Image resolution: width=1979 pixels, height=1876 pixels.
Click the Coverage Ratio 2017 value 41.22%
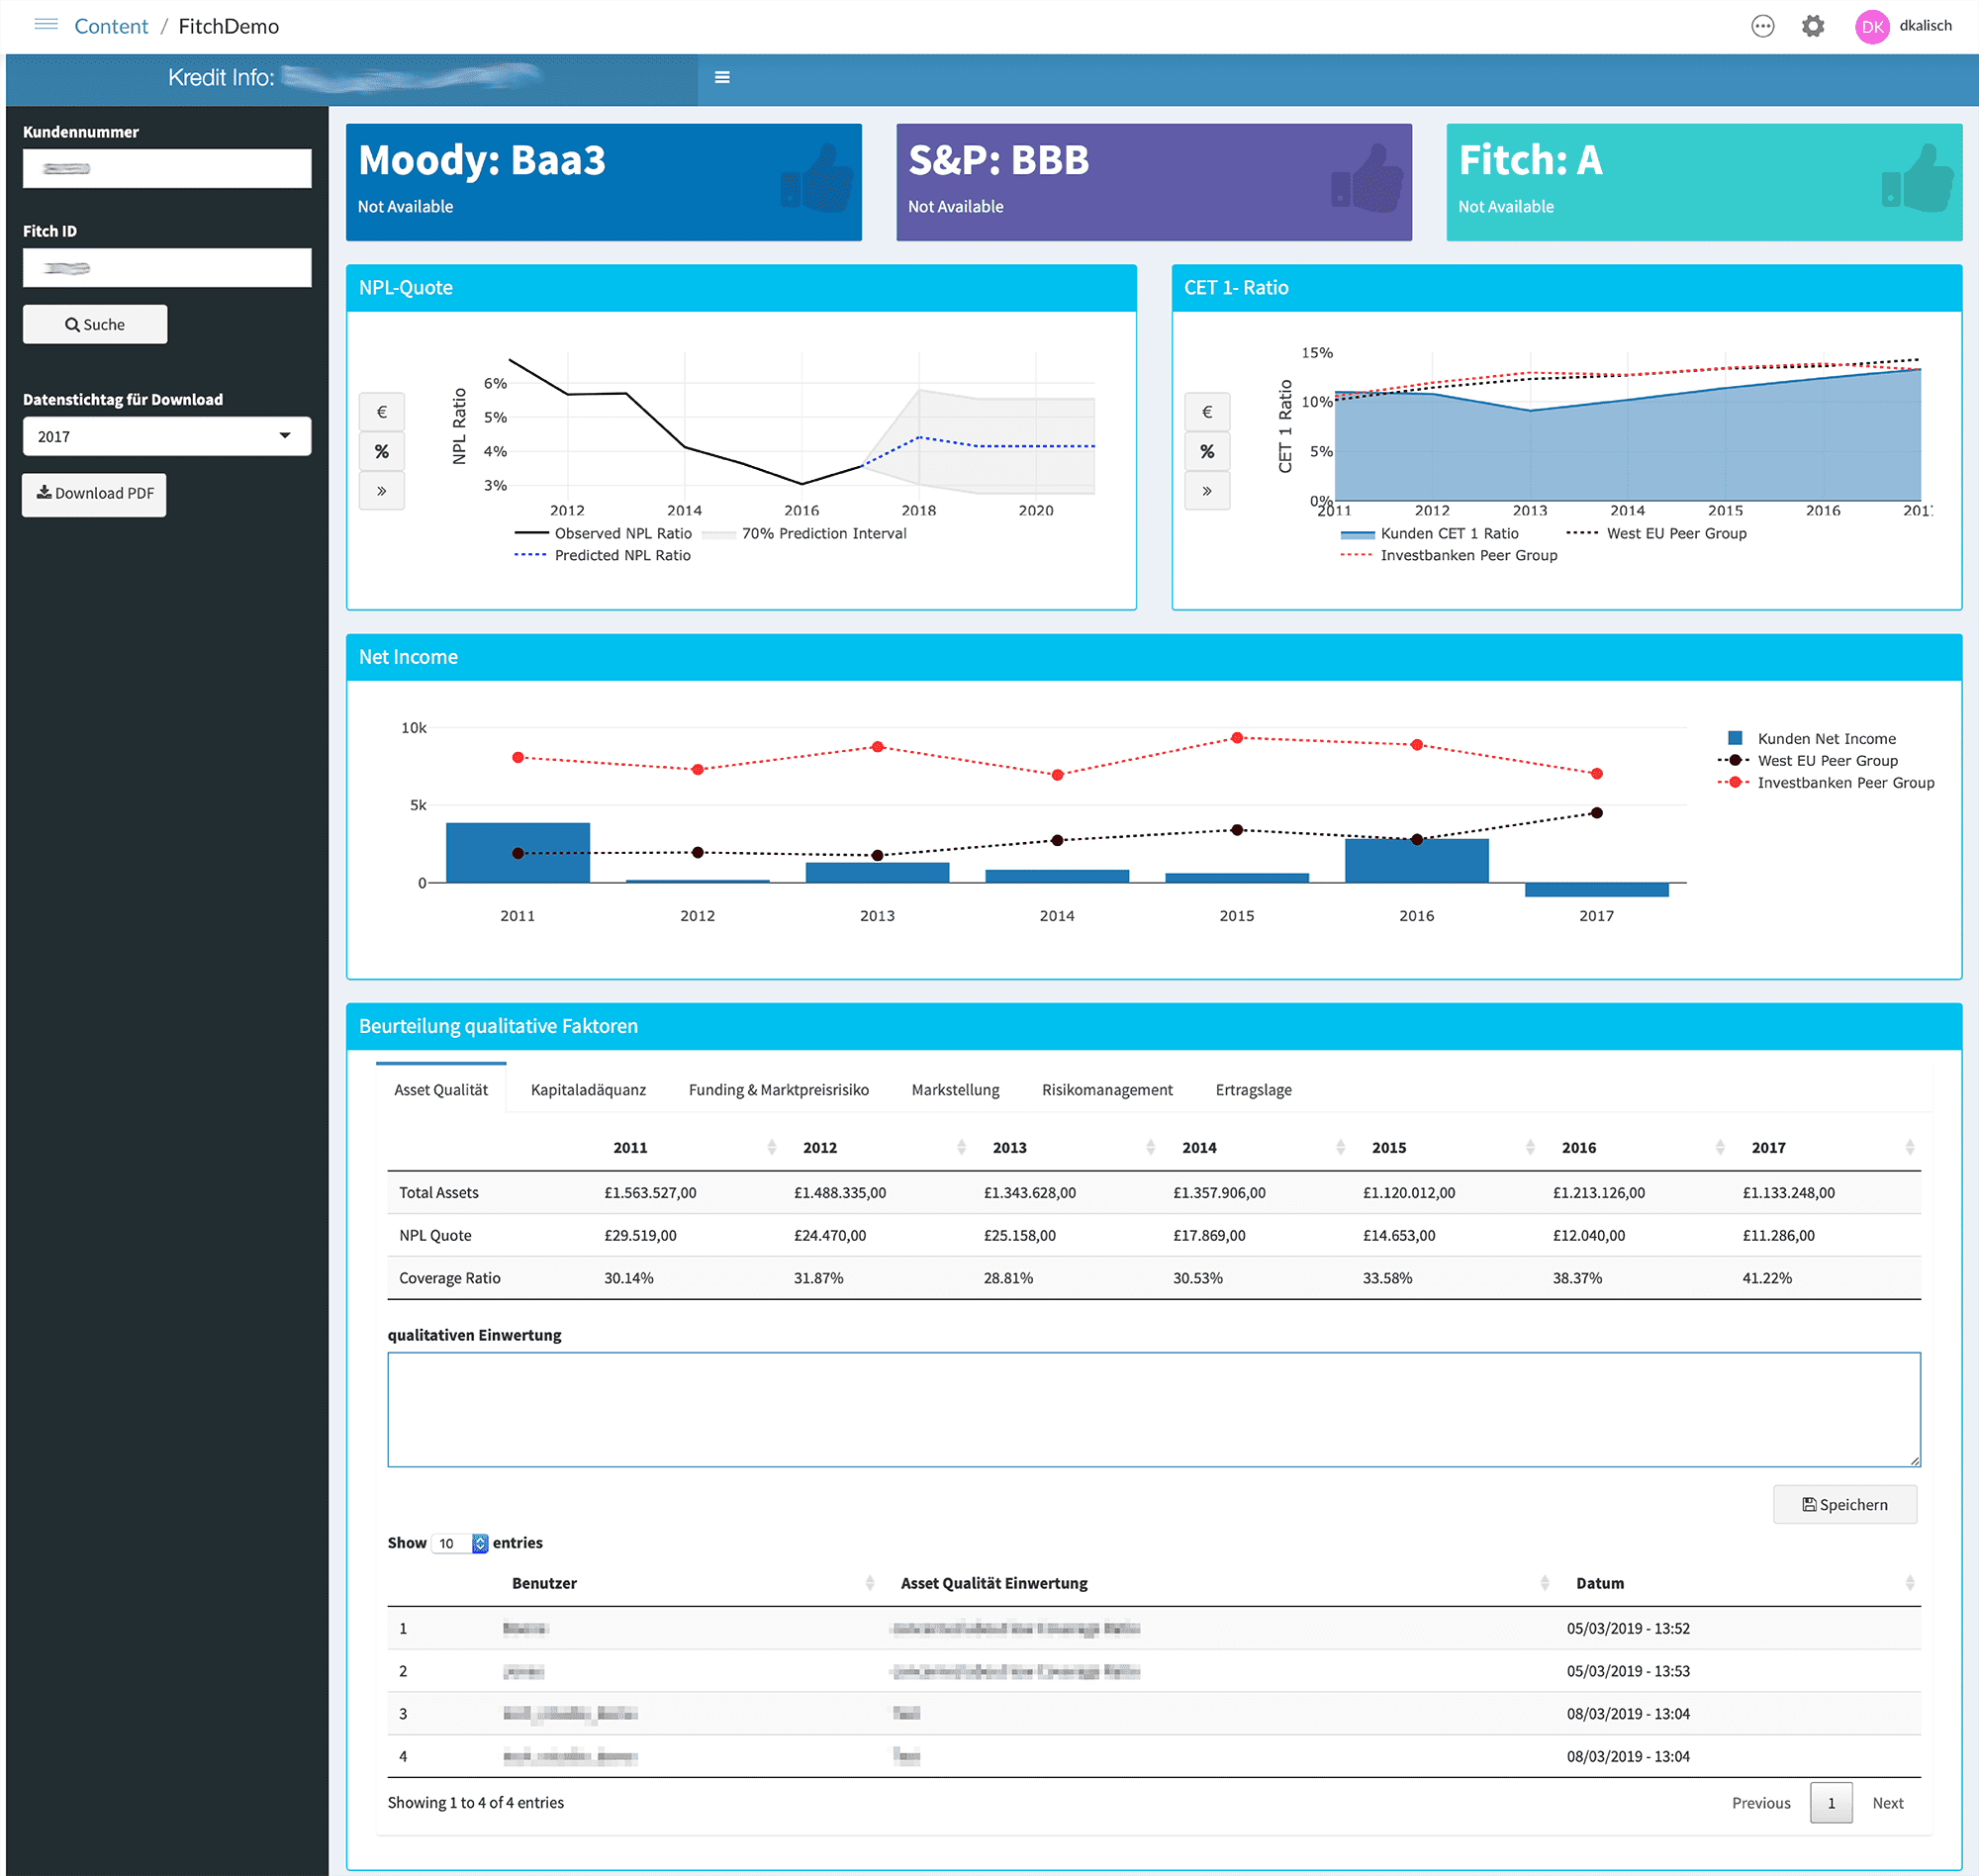point(1767,1278)
